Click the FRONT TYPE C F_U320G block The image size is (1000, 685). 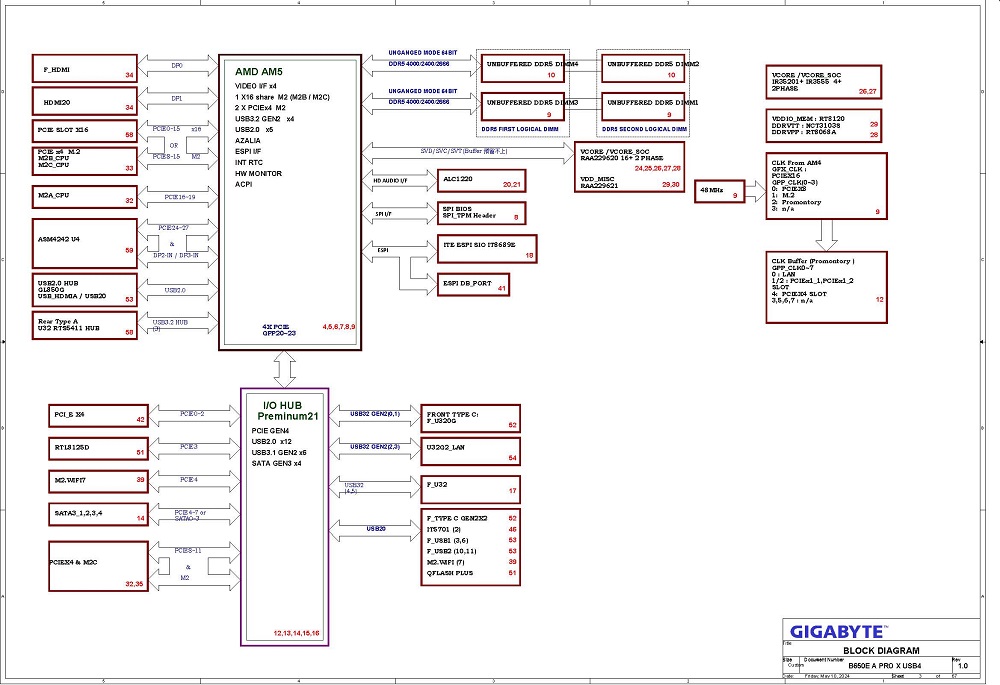click(471, 418)
